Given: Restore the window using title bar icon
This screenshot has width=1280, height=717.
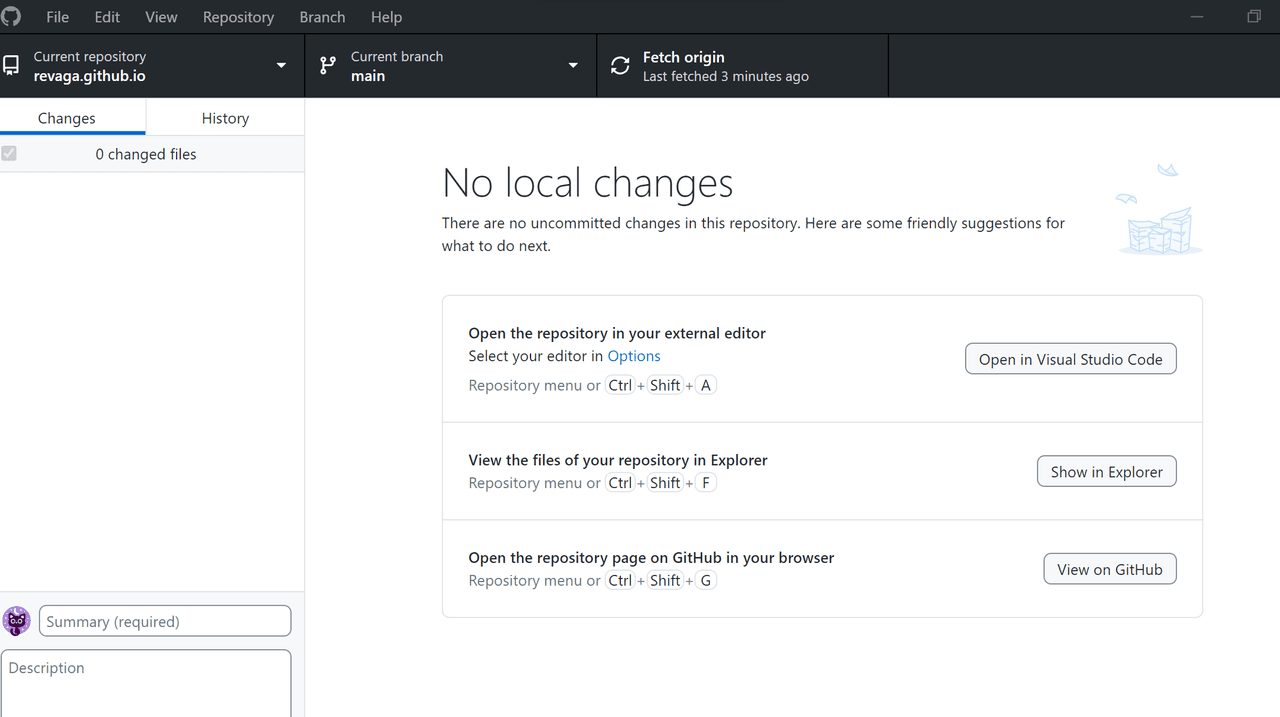Looking at the screenshot, I should (x=1254, y=17).
